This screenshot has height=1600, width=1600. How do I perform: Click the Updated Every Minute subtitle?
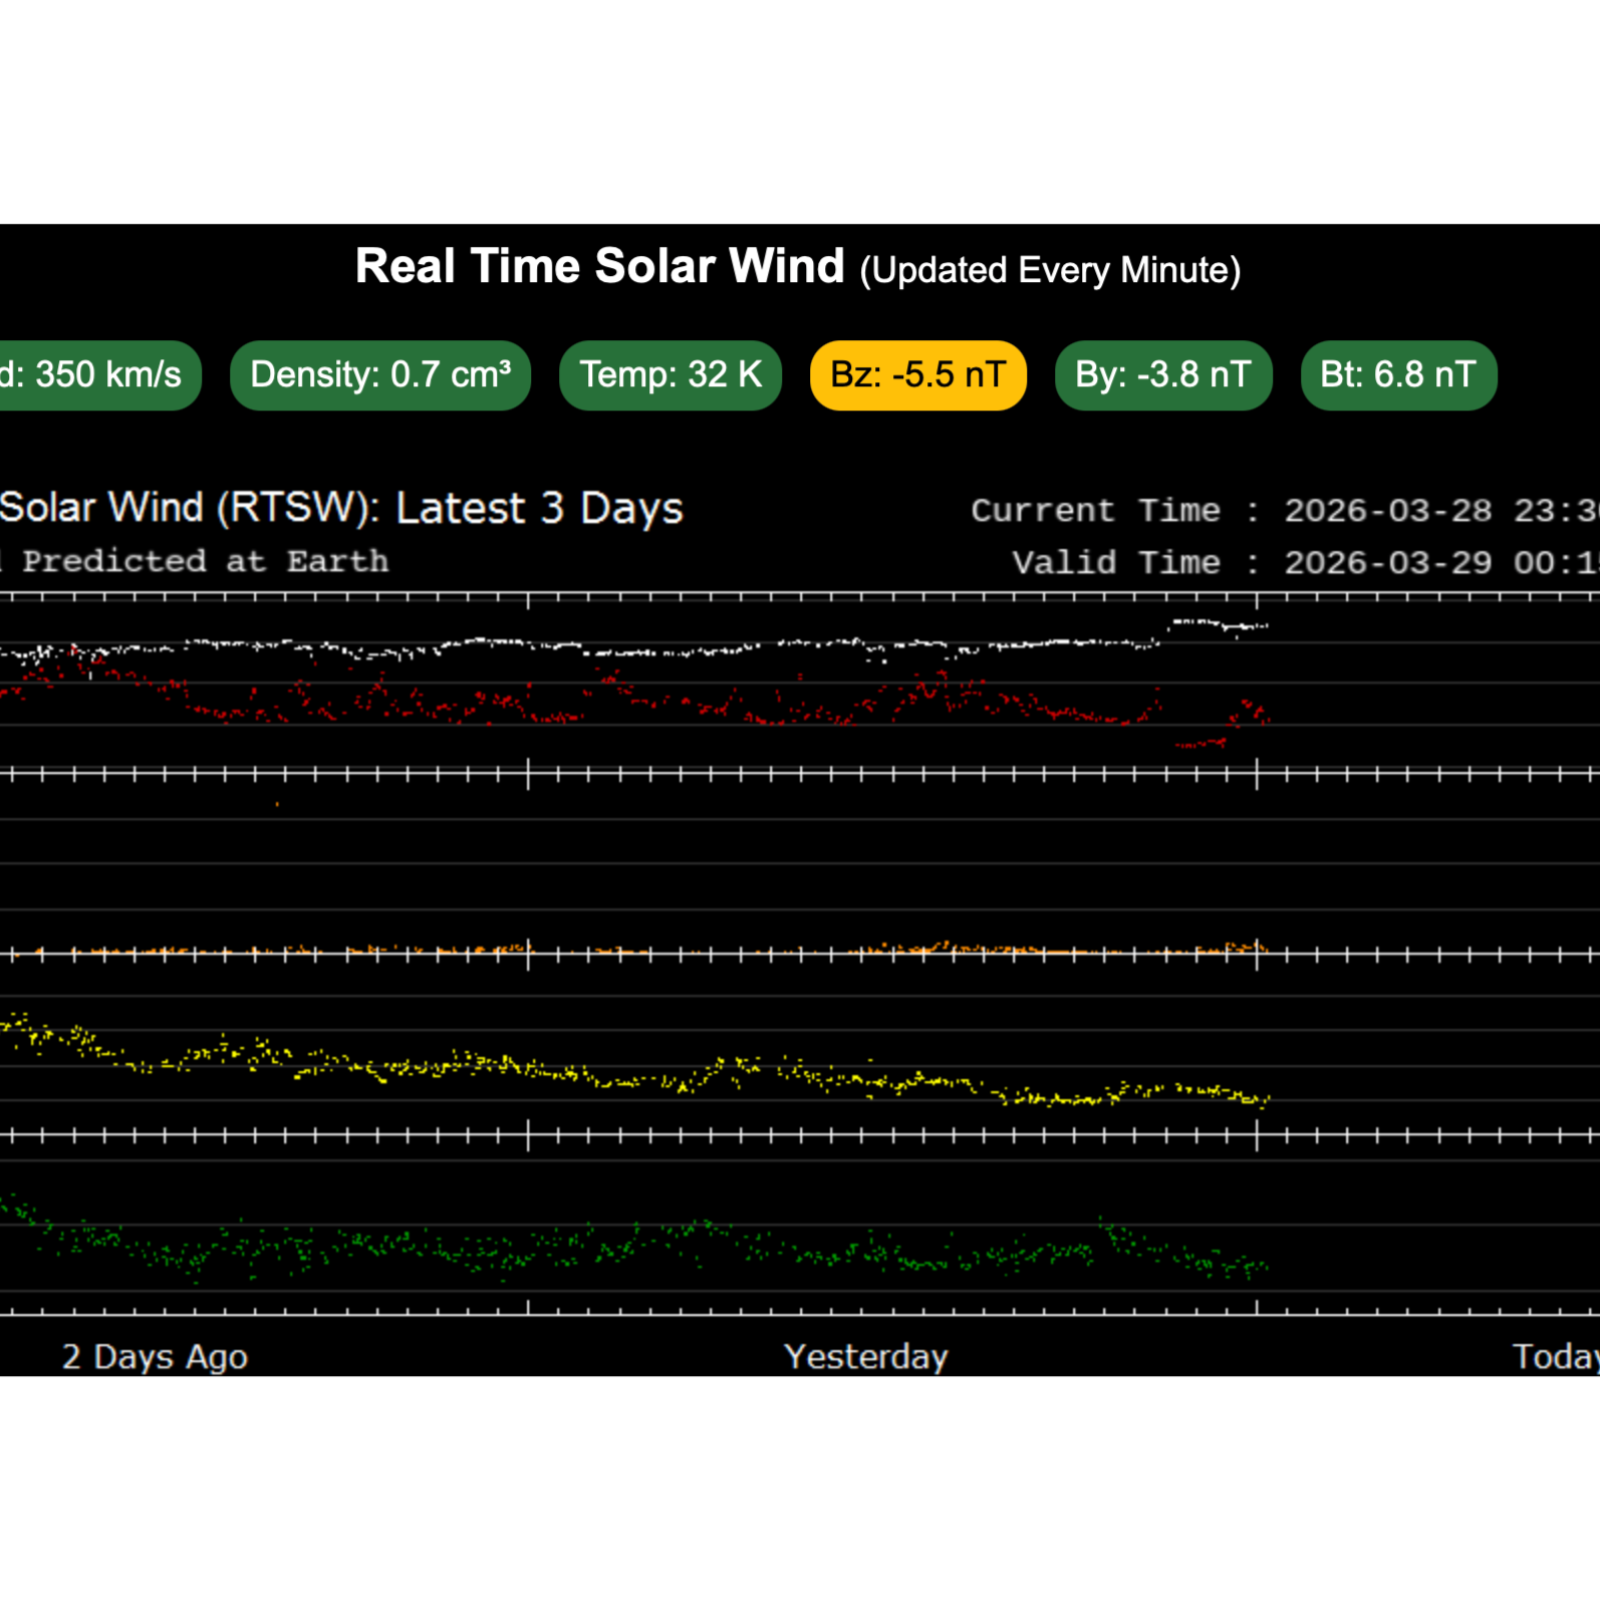[x=1050, y=270]
